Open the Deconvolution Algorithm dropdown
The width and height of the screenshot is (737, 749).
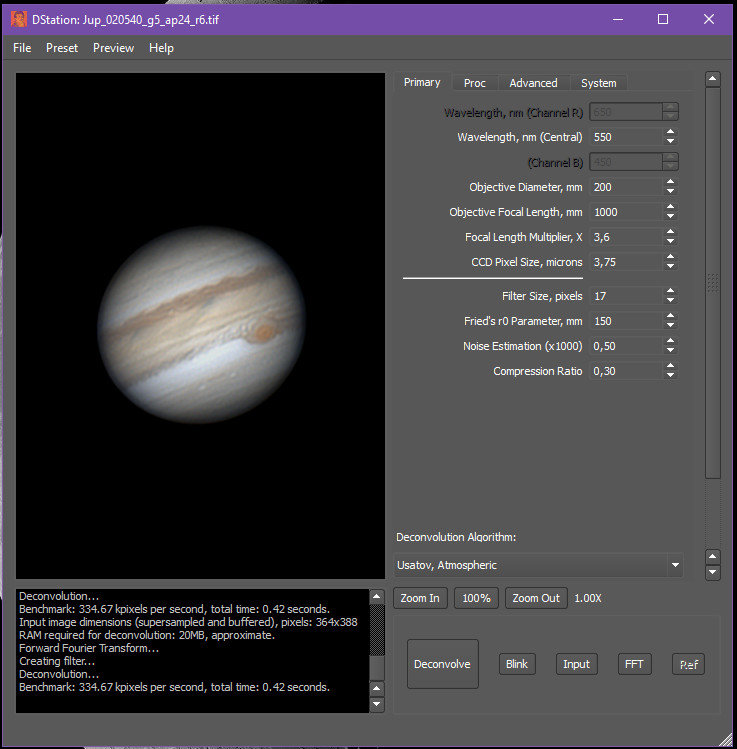point(538,565)
